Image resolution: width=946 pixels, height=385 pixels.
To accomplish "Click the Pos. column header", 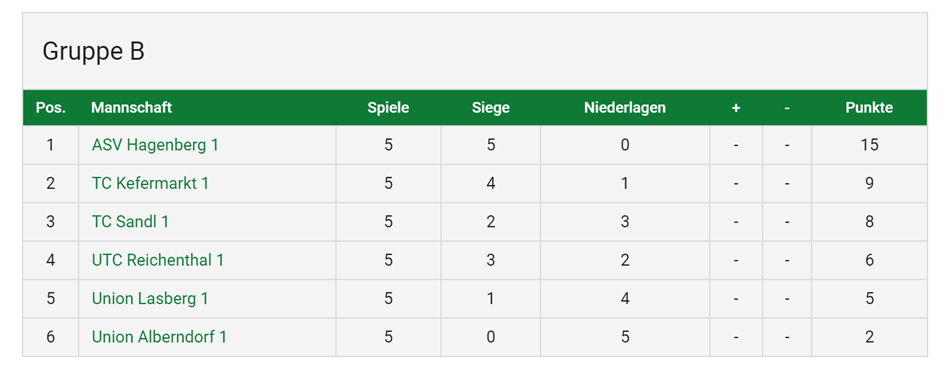I will 51,108.
